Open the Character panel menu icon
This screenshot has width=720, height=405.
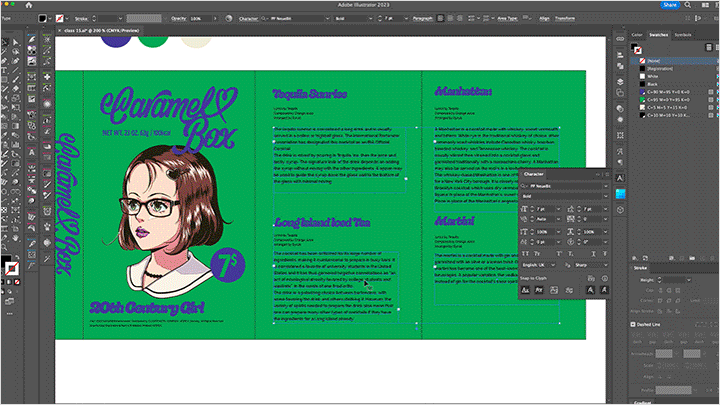coord(607,174)
